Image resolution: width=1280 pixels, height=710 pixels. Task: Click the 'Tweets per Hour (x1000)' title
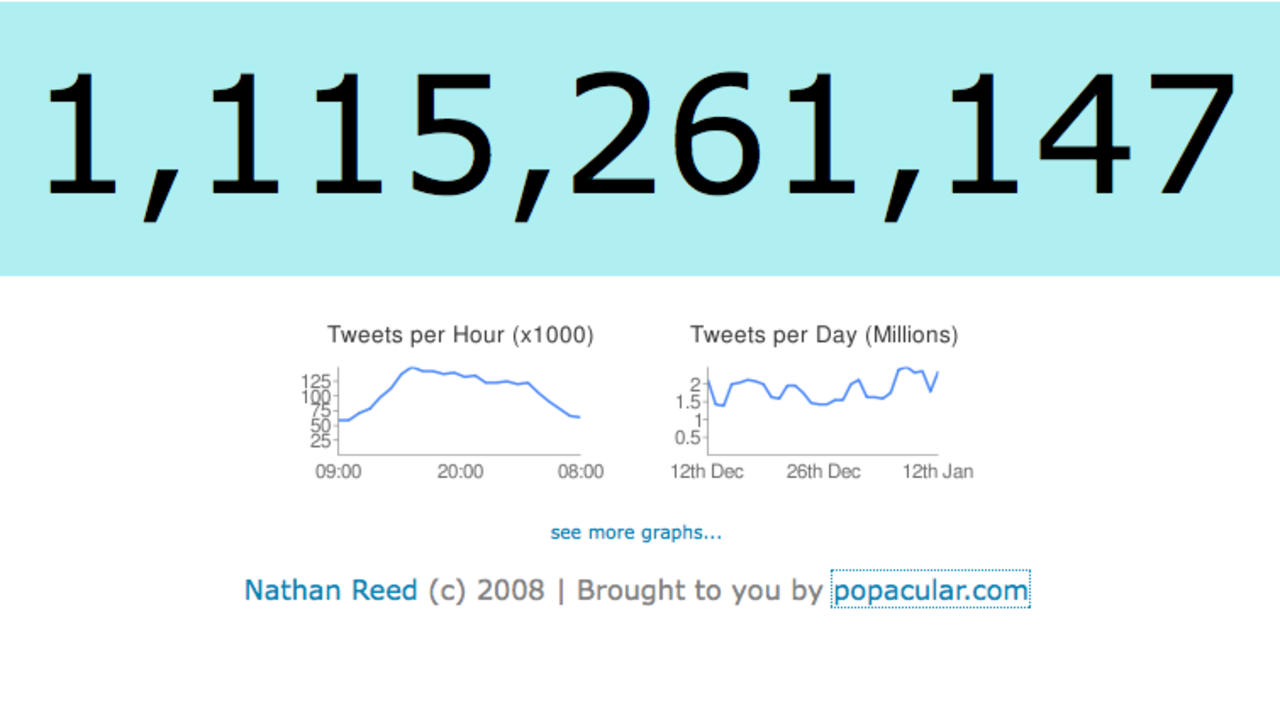click(x=460, y=336)
